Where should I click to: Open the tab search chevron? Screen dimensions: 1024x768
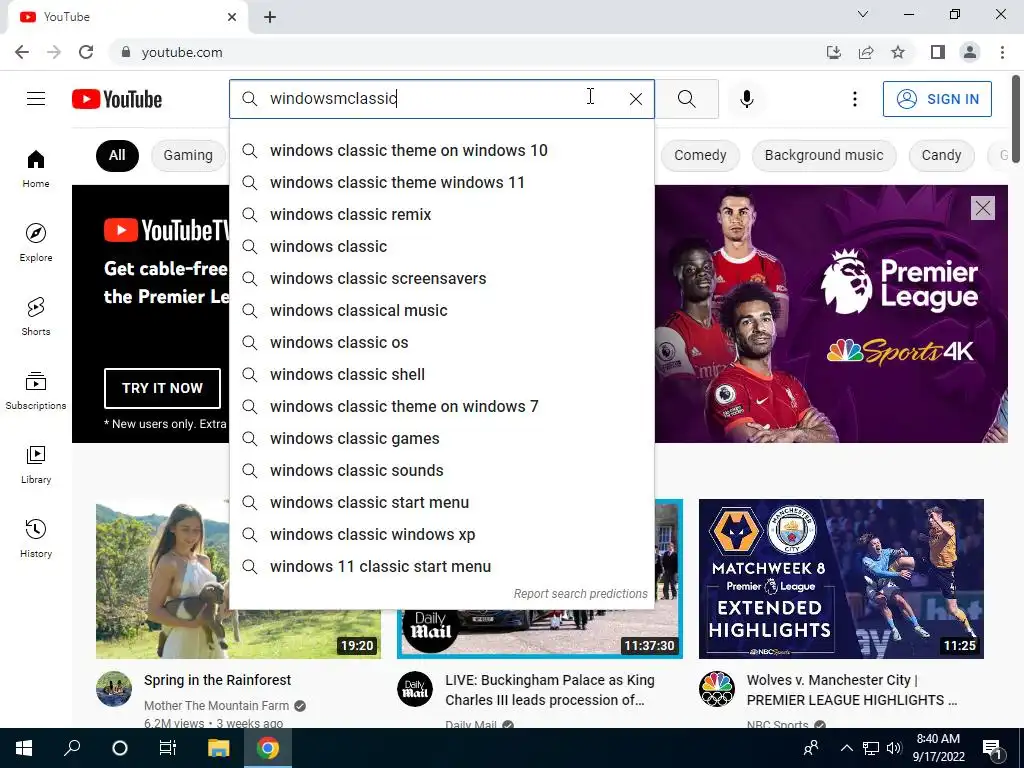863,14
